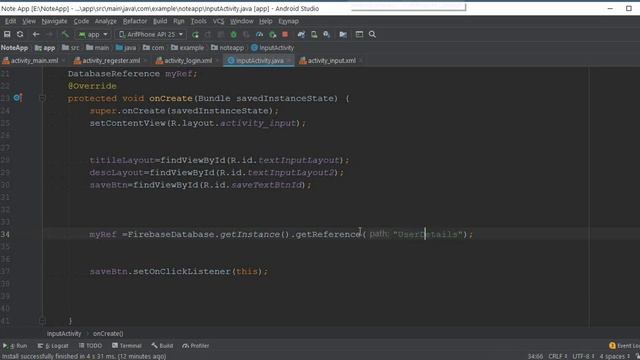Click the override gutter icon at onCreate
640x360 pixels.
click(17, 98)
